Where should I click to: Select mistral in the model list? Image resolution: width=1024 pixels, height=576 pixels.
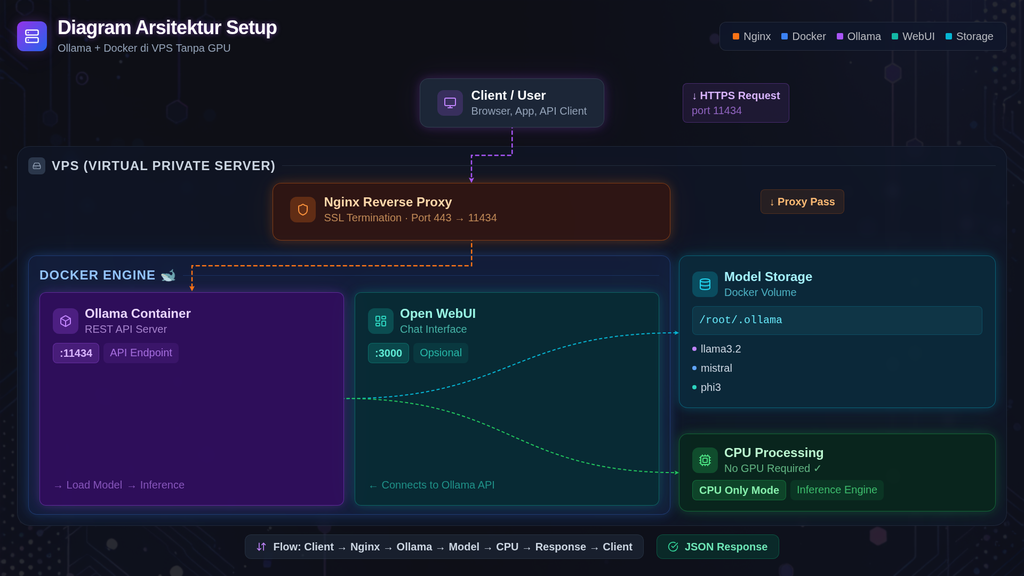[x=716, y=368]
